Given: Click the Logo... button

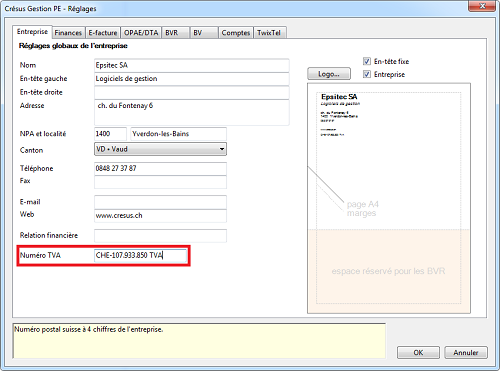Looking at the screenshot, I should [x=329, y=74].
